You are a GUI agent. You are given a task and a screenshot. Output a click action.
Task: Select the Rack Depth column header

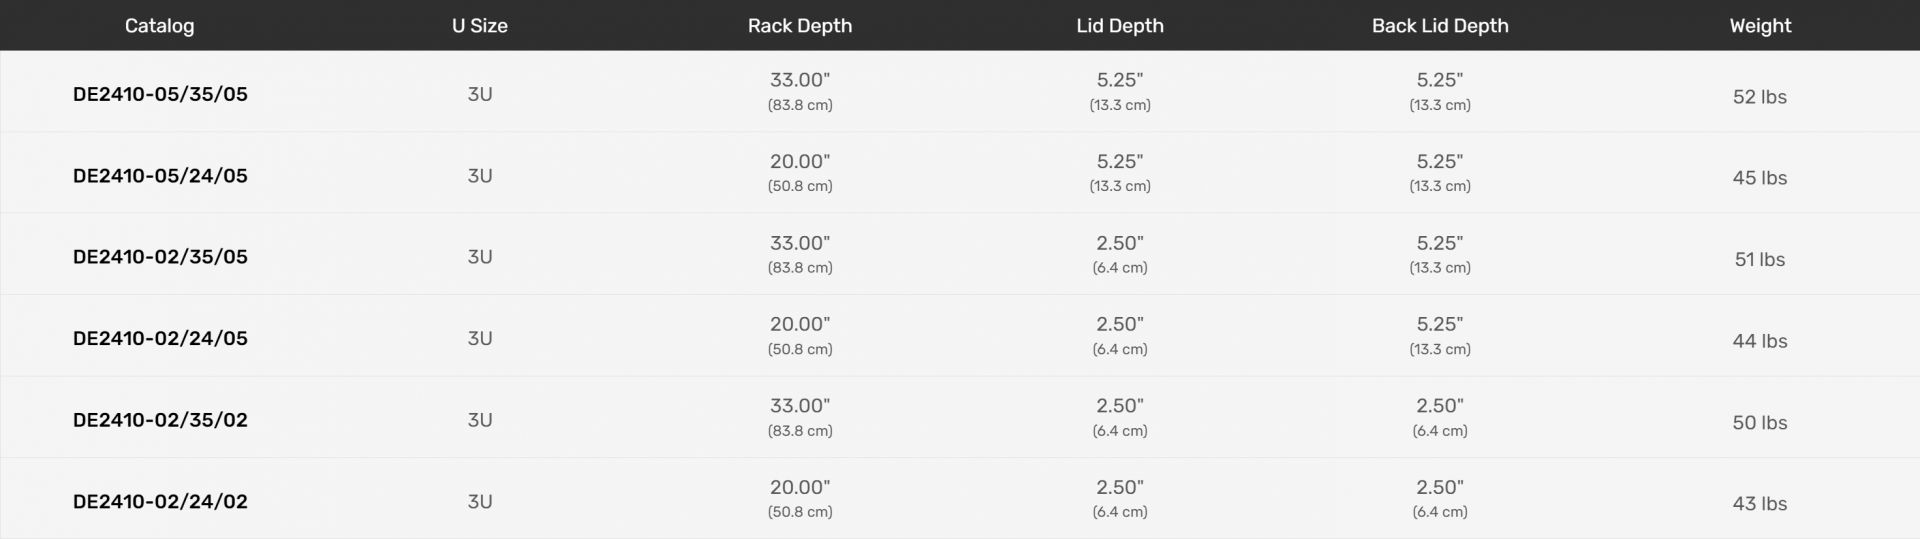click(799, 26)
